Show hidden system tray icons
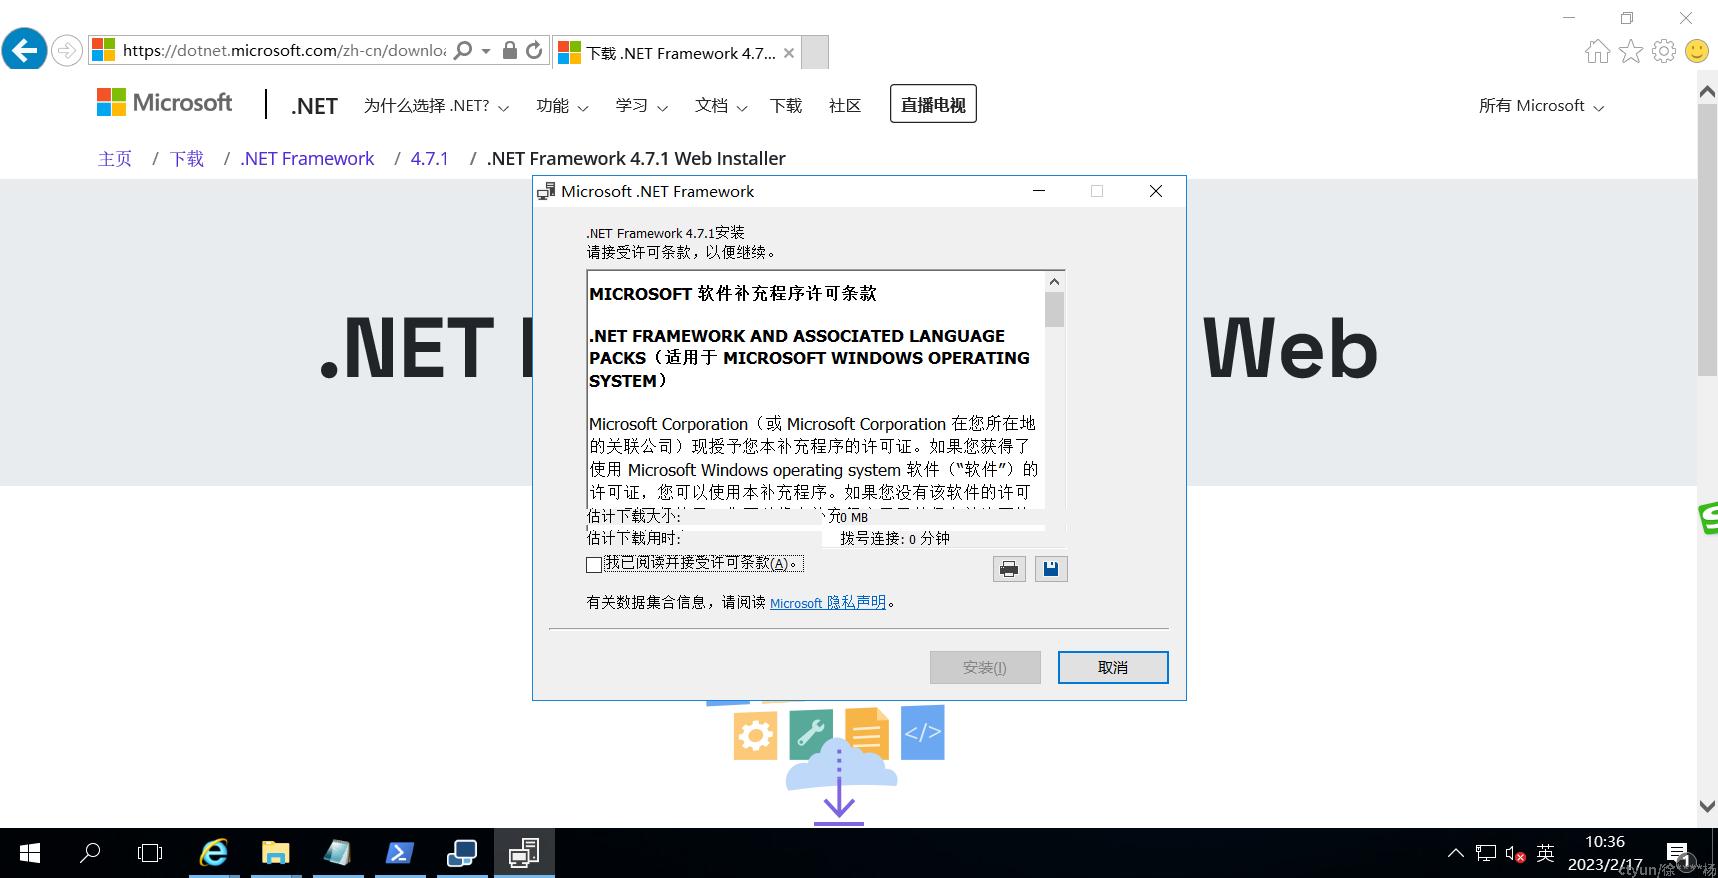The image size is (1718, 878). 1456,853
